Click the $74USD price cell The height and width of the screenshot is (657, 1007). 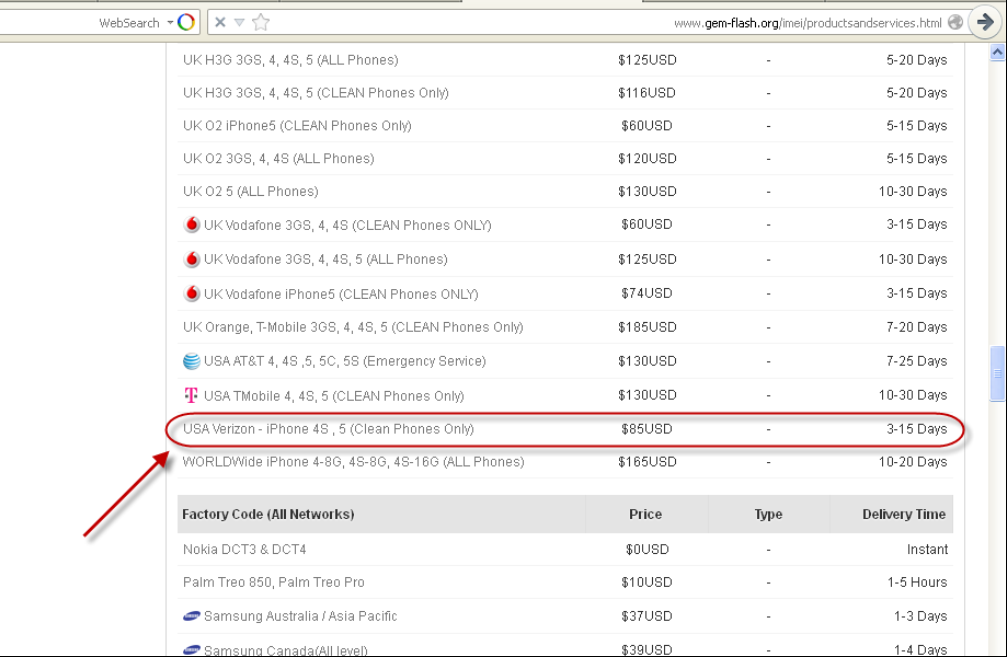click(x=646, y=293)
